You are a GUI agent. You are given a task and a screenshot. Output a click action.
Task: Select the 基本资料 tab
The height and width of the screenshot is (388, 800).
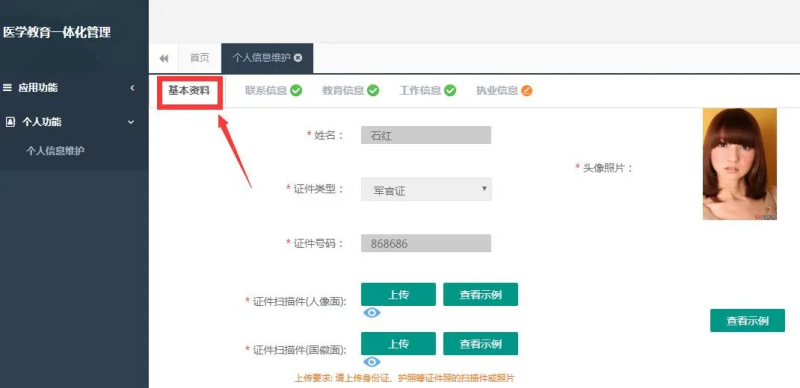tap(189, 91)
